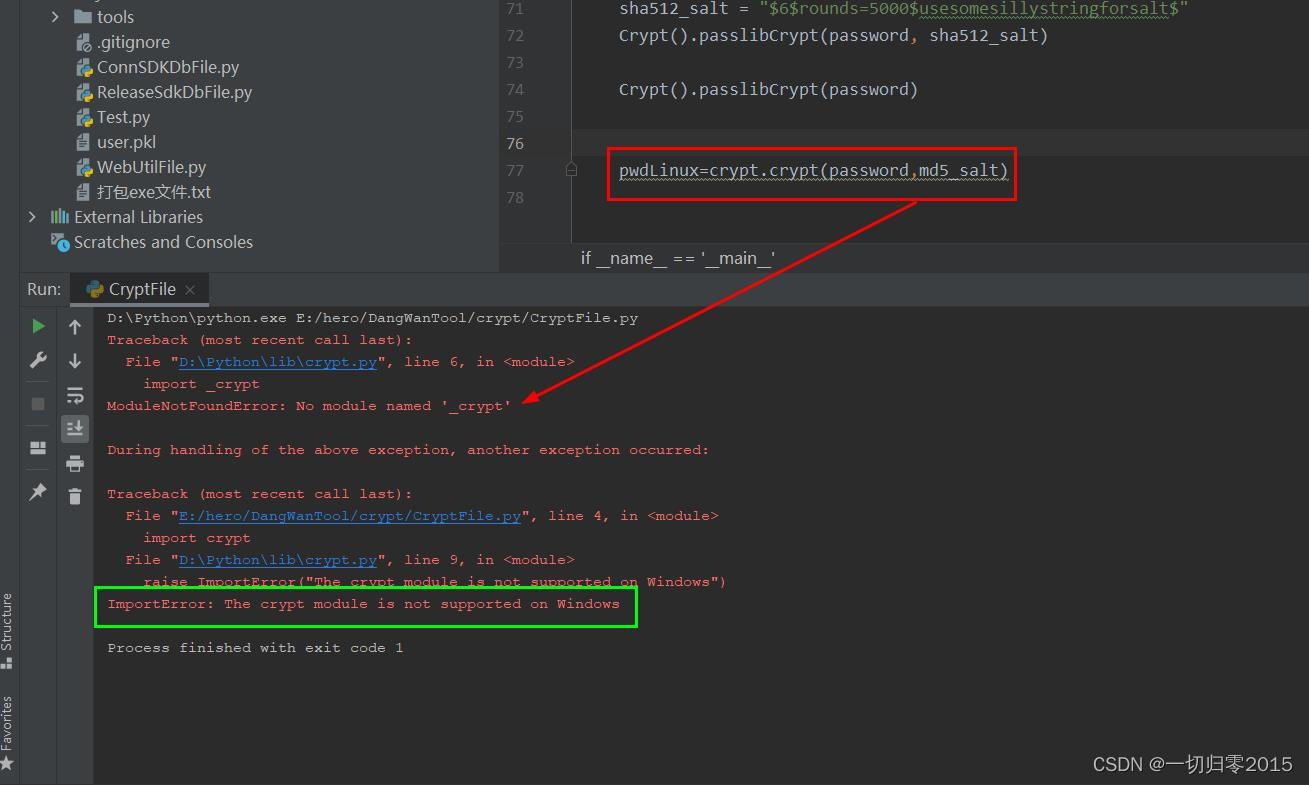Expand the tools folder in the project tree
Screen dimensions: 1309x785
(56, 16)
